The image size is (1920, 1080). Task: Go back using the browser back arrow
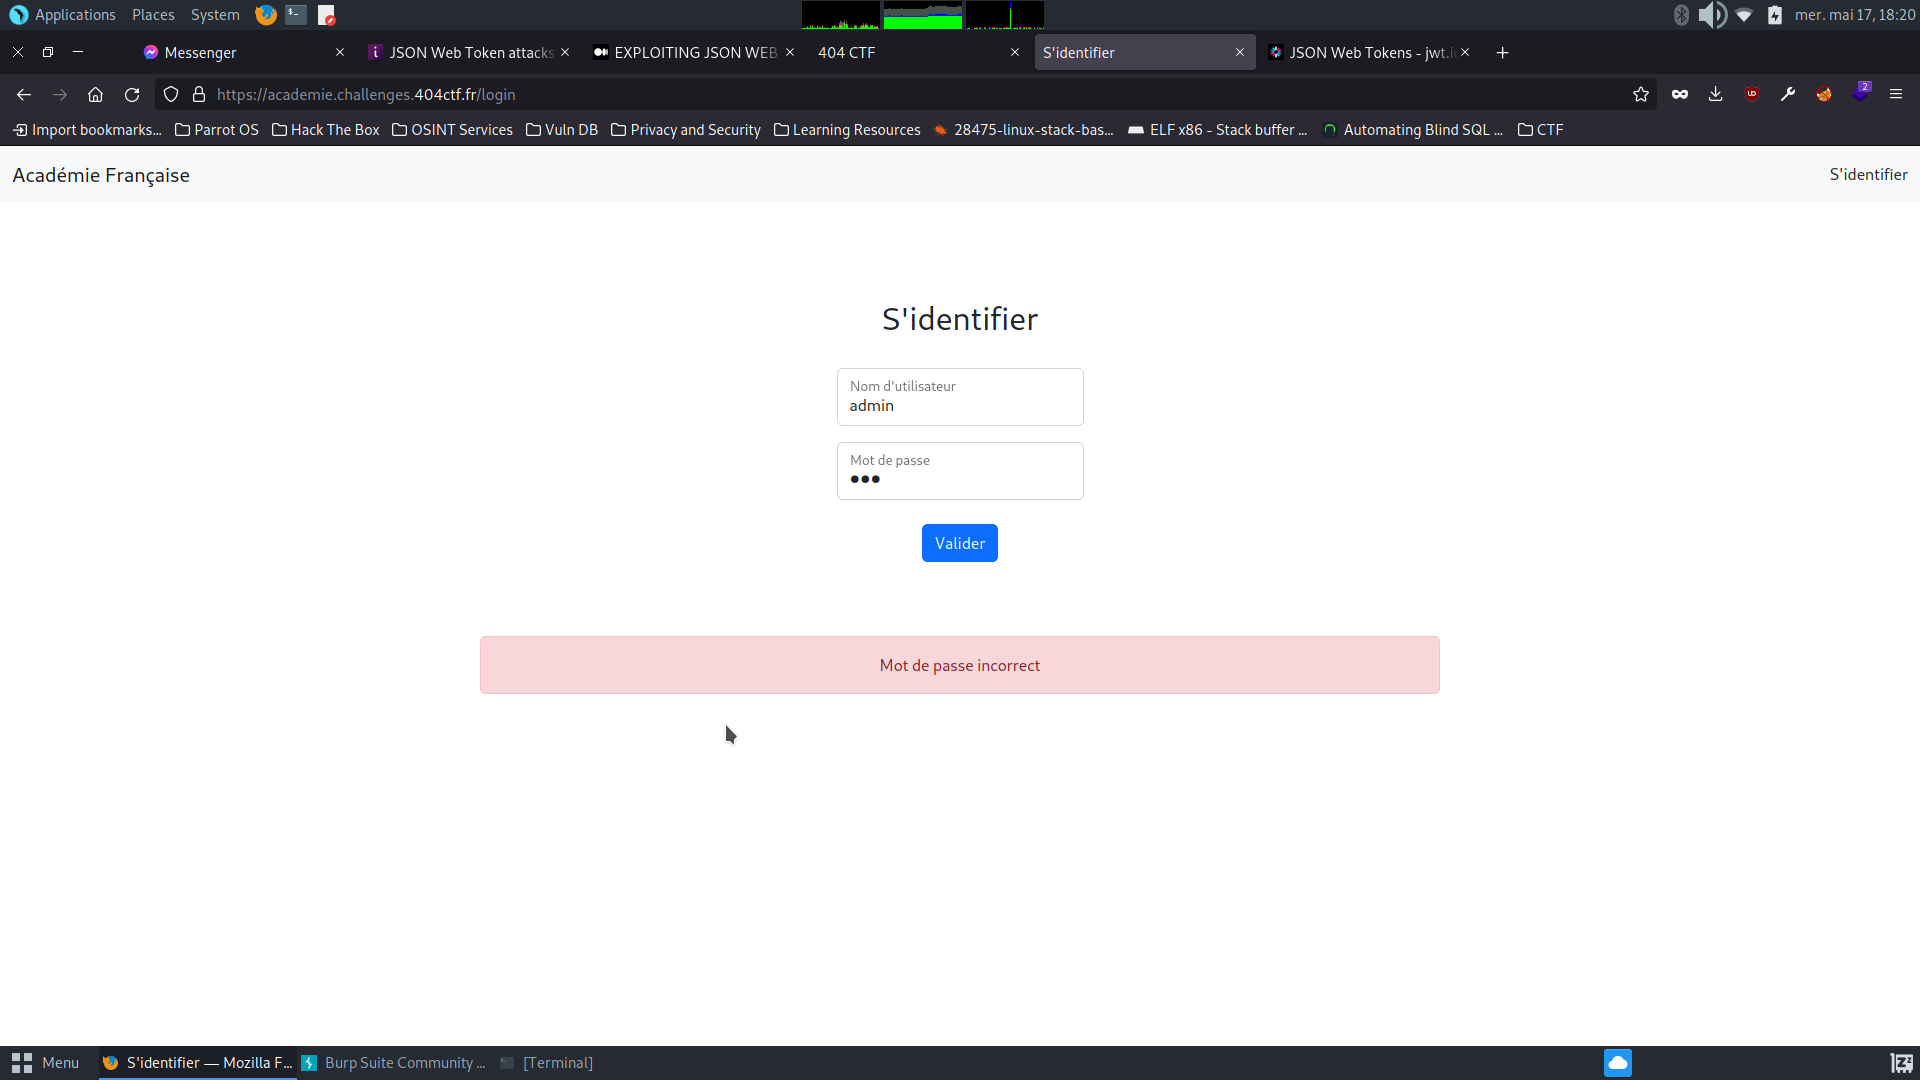tap(23, 94)
